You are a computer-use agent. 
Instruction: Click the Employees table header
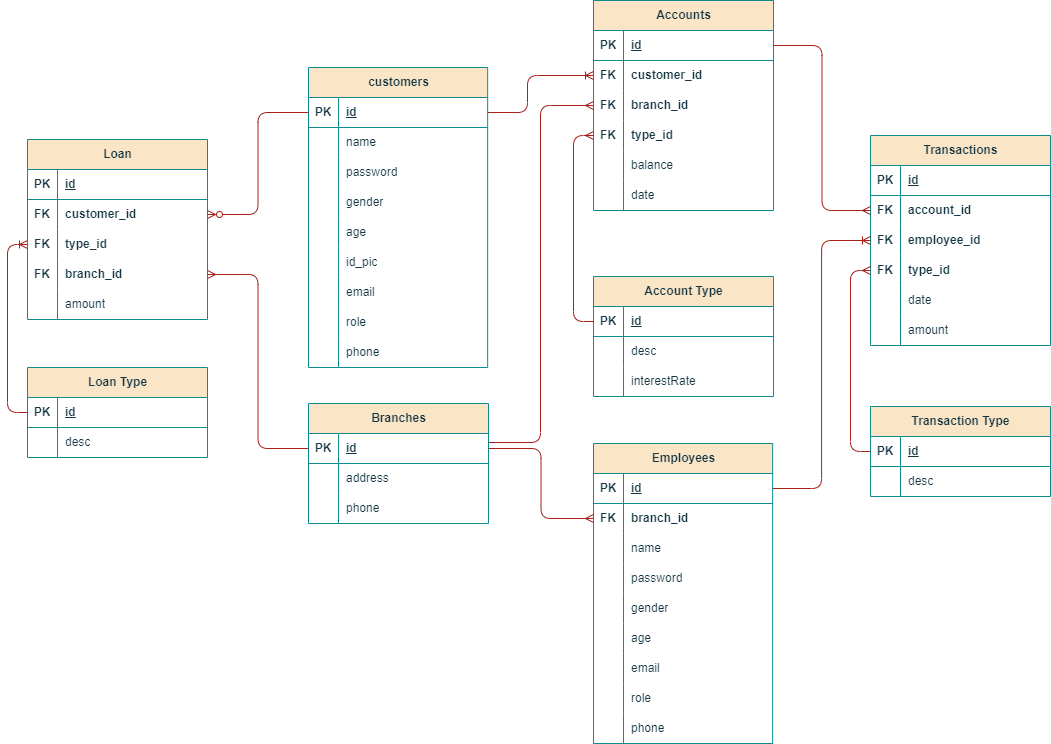tap(683, 458)
